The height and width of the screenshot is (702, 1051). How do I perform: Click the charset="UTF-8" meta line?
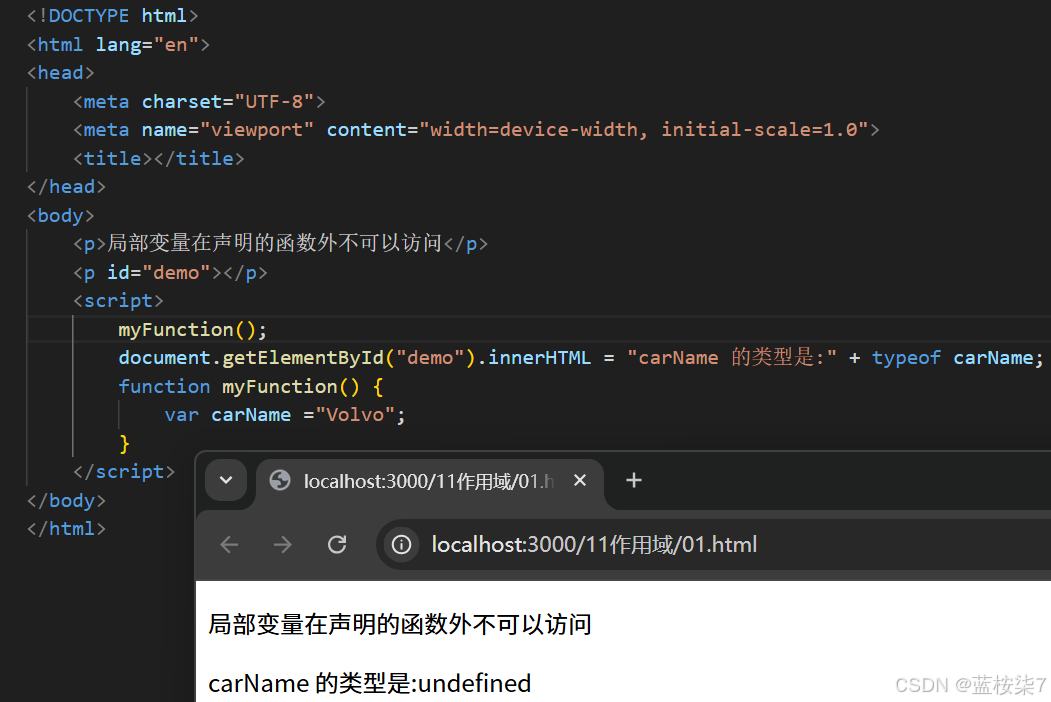pos(199,101)
